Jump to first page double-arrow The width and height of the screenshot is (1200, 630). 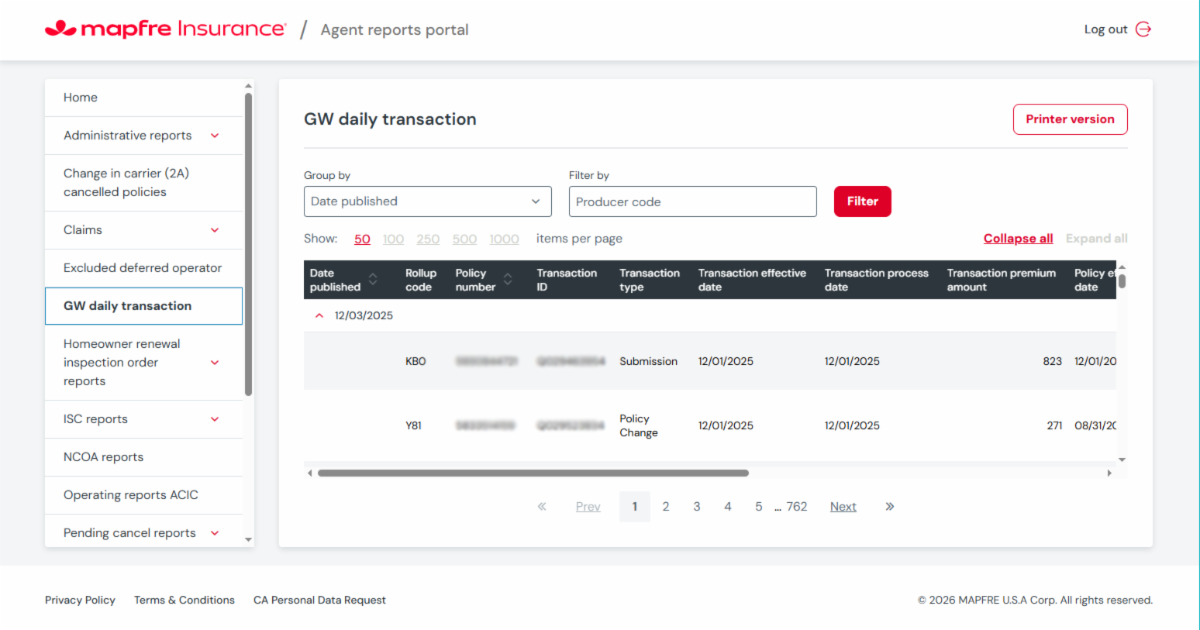[x=542, y=506]
